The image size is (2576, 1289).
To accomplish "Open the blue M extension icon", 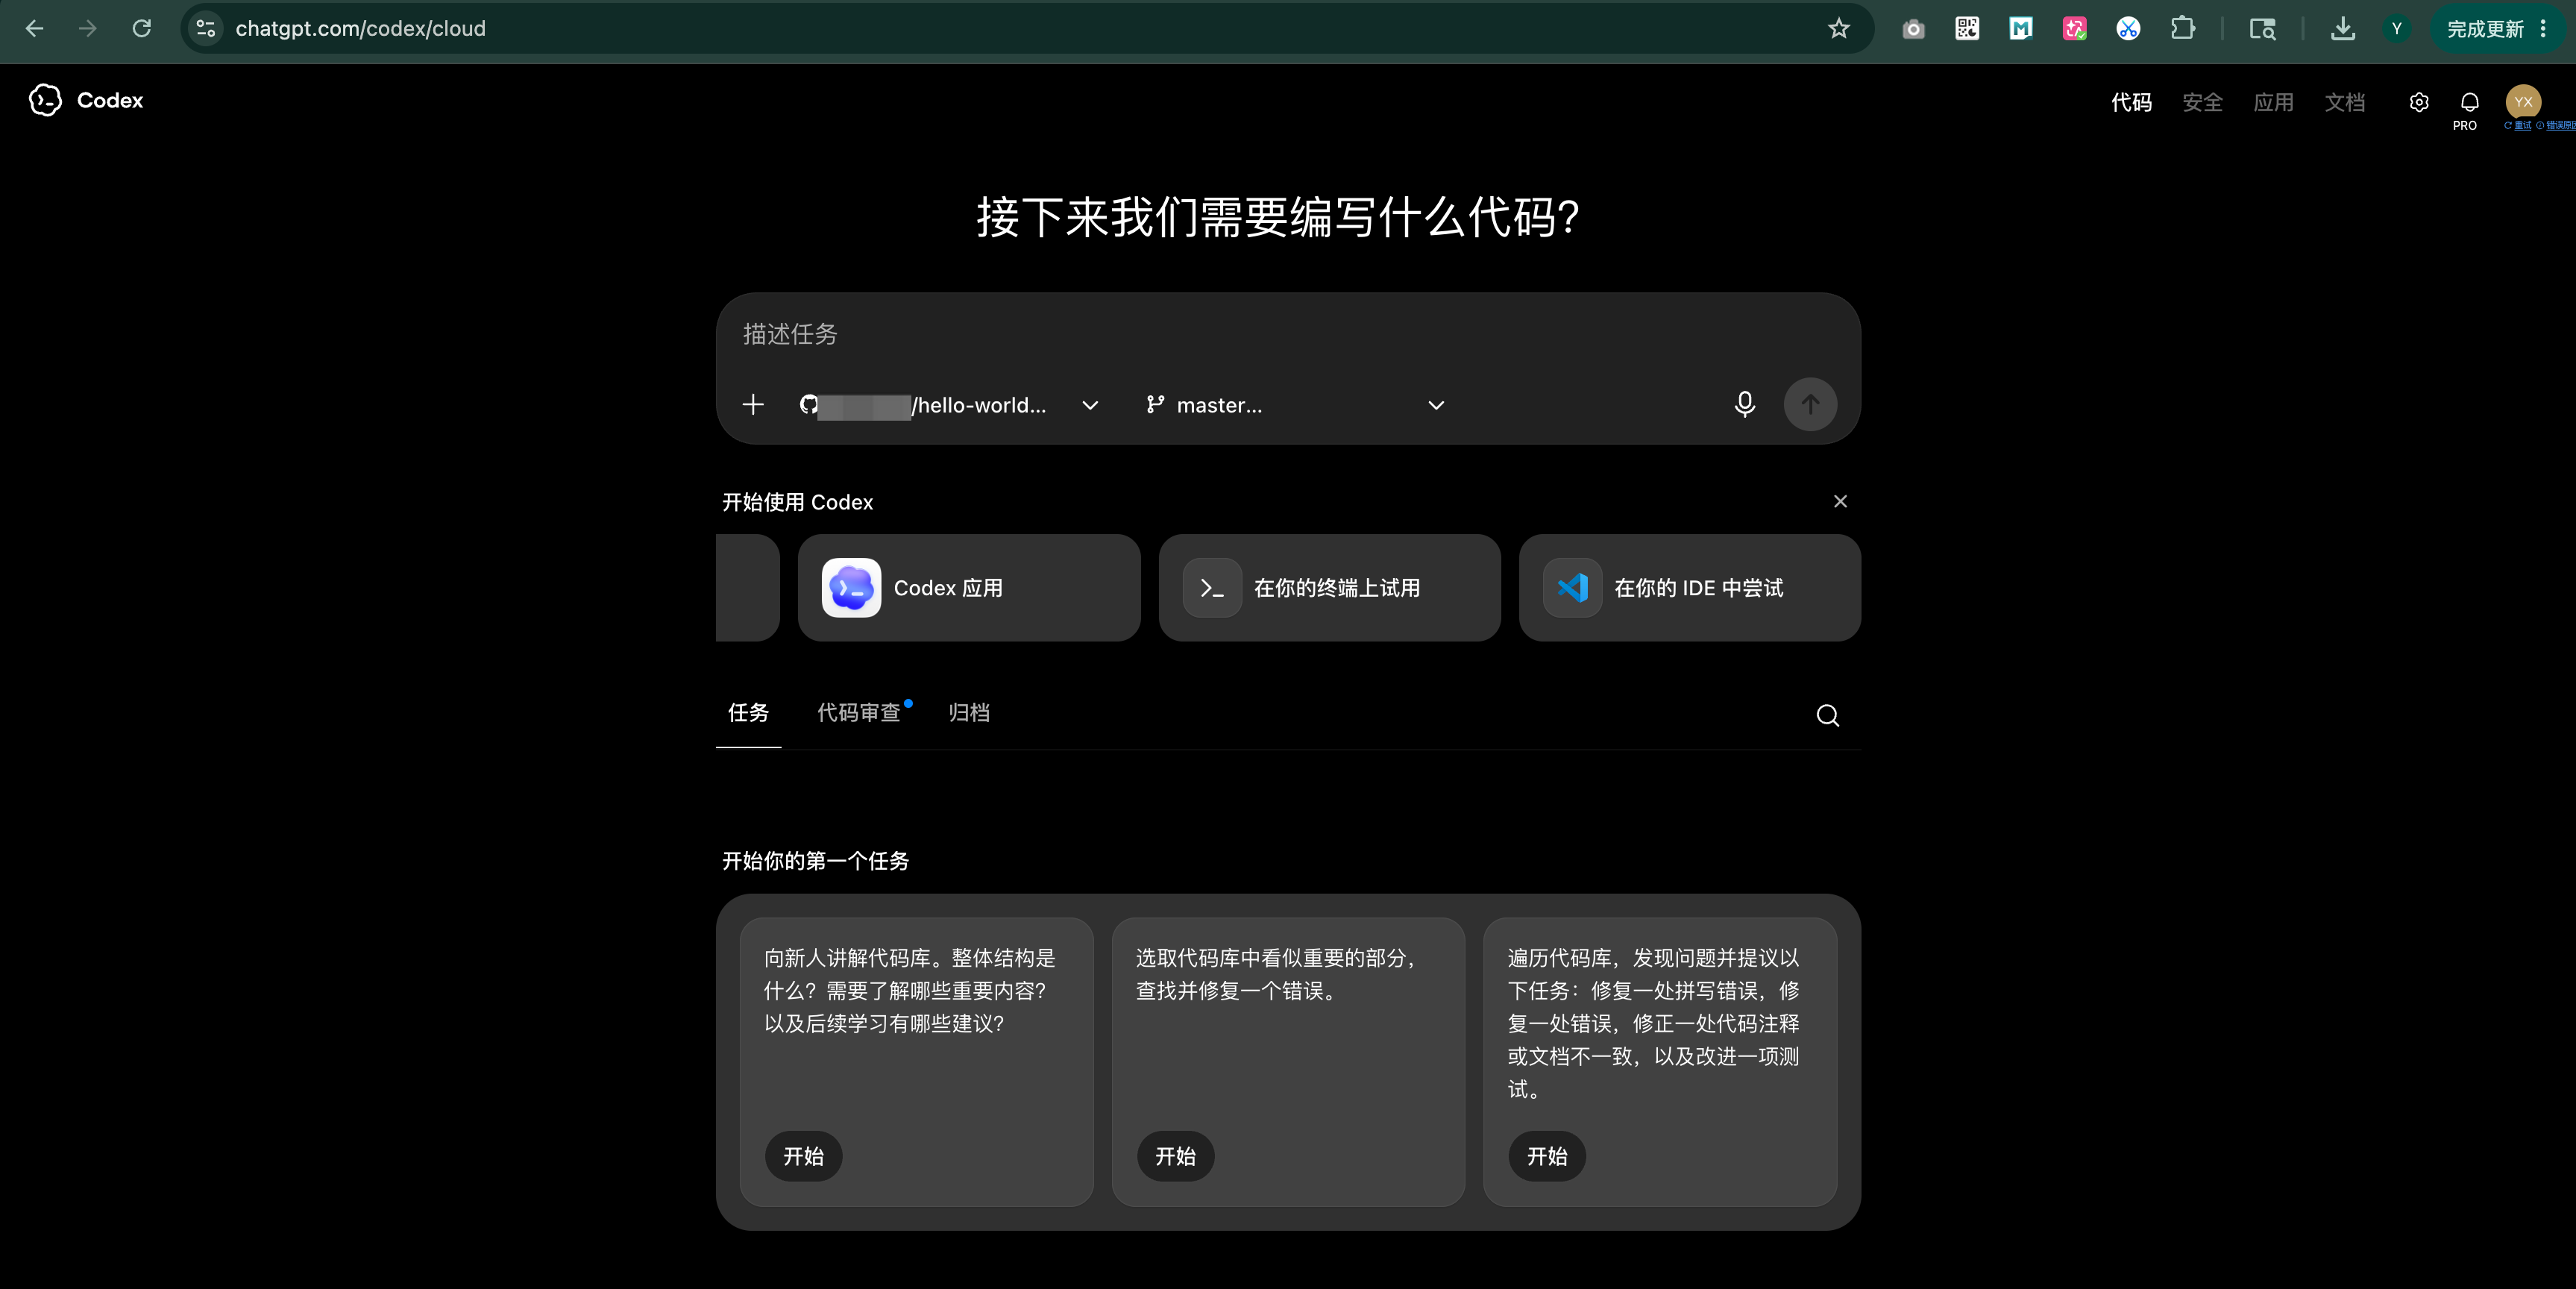I will click(x=2021, y=29).
